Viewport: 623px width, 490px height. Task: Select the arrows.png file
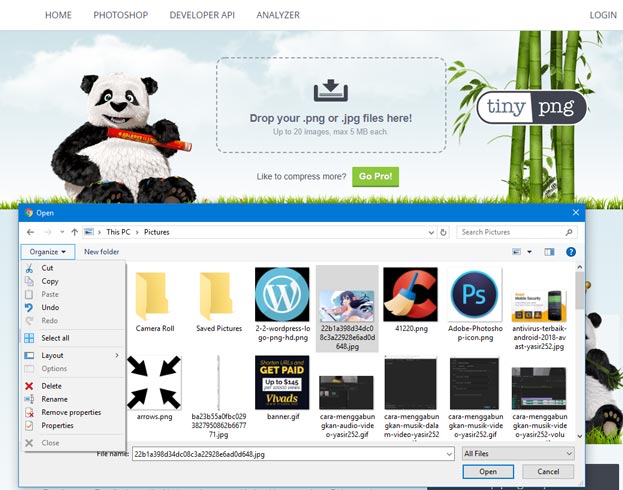coord(154,388)
